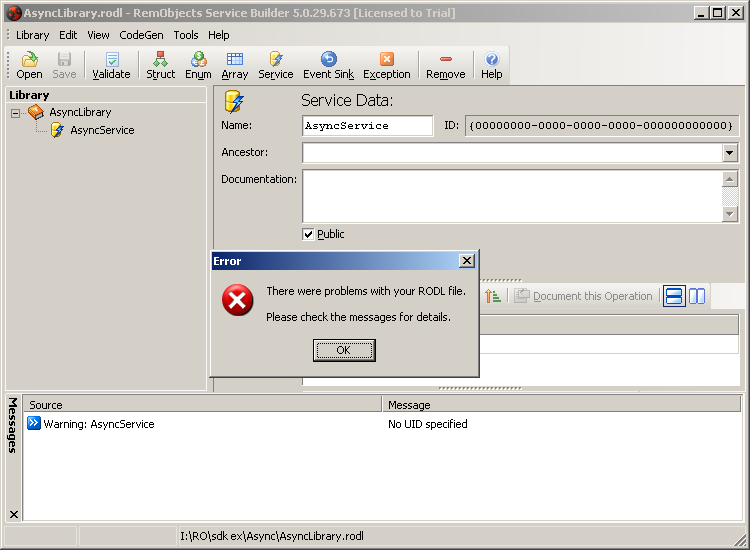Click the blue warning arrow icon
This screenshot has width=750, height=550.
(33, 423)
